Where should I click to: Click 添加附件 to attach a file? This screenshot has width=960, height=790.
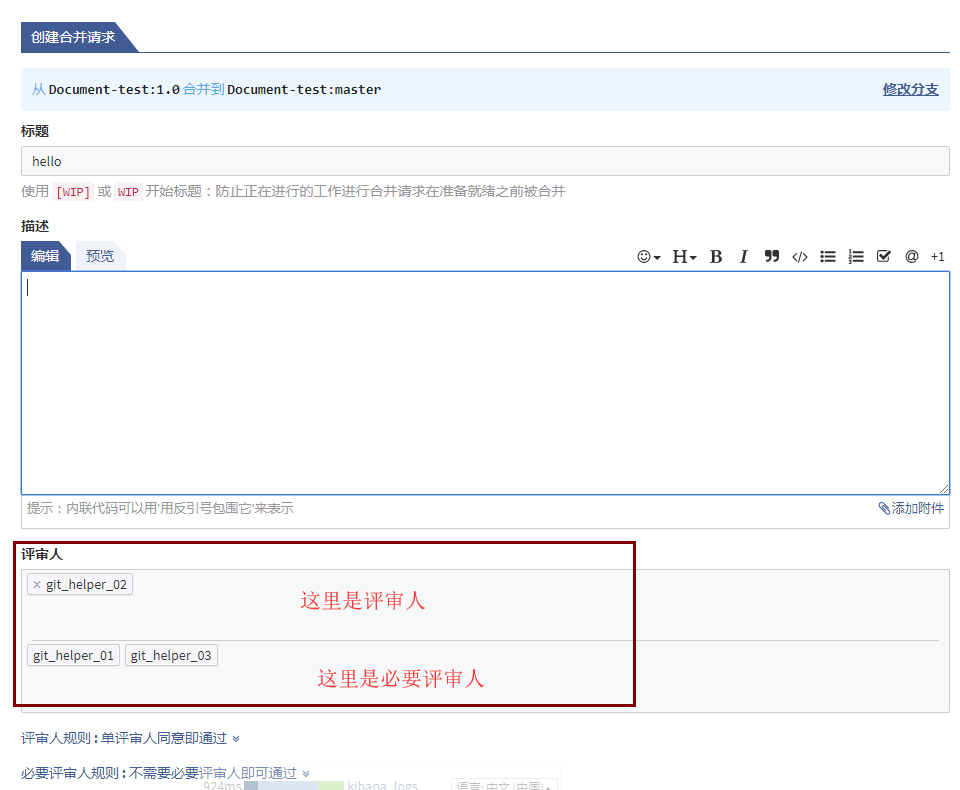[911, 508]
